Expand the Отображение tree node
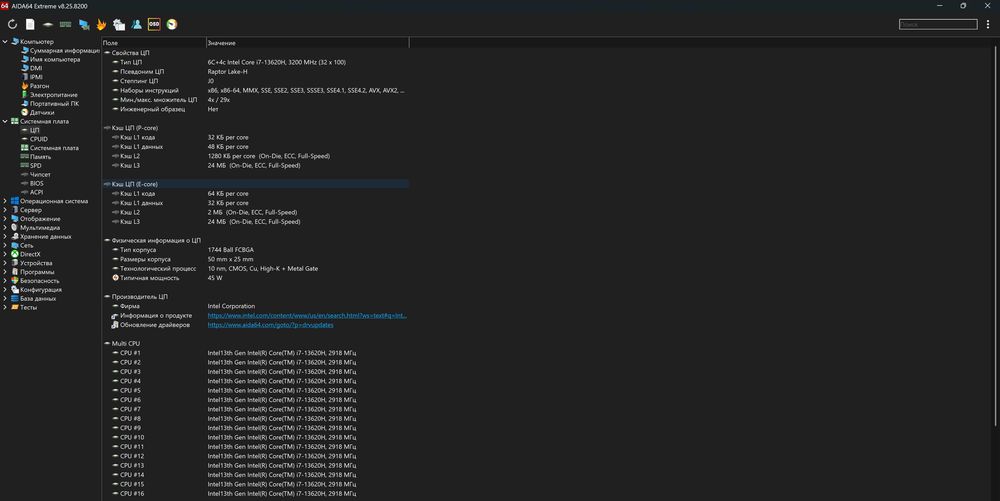Image resolution: width=1000 pixels, height=501 pixels. tap(5, 219)
